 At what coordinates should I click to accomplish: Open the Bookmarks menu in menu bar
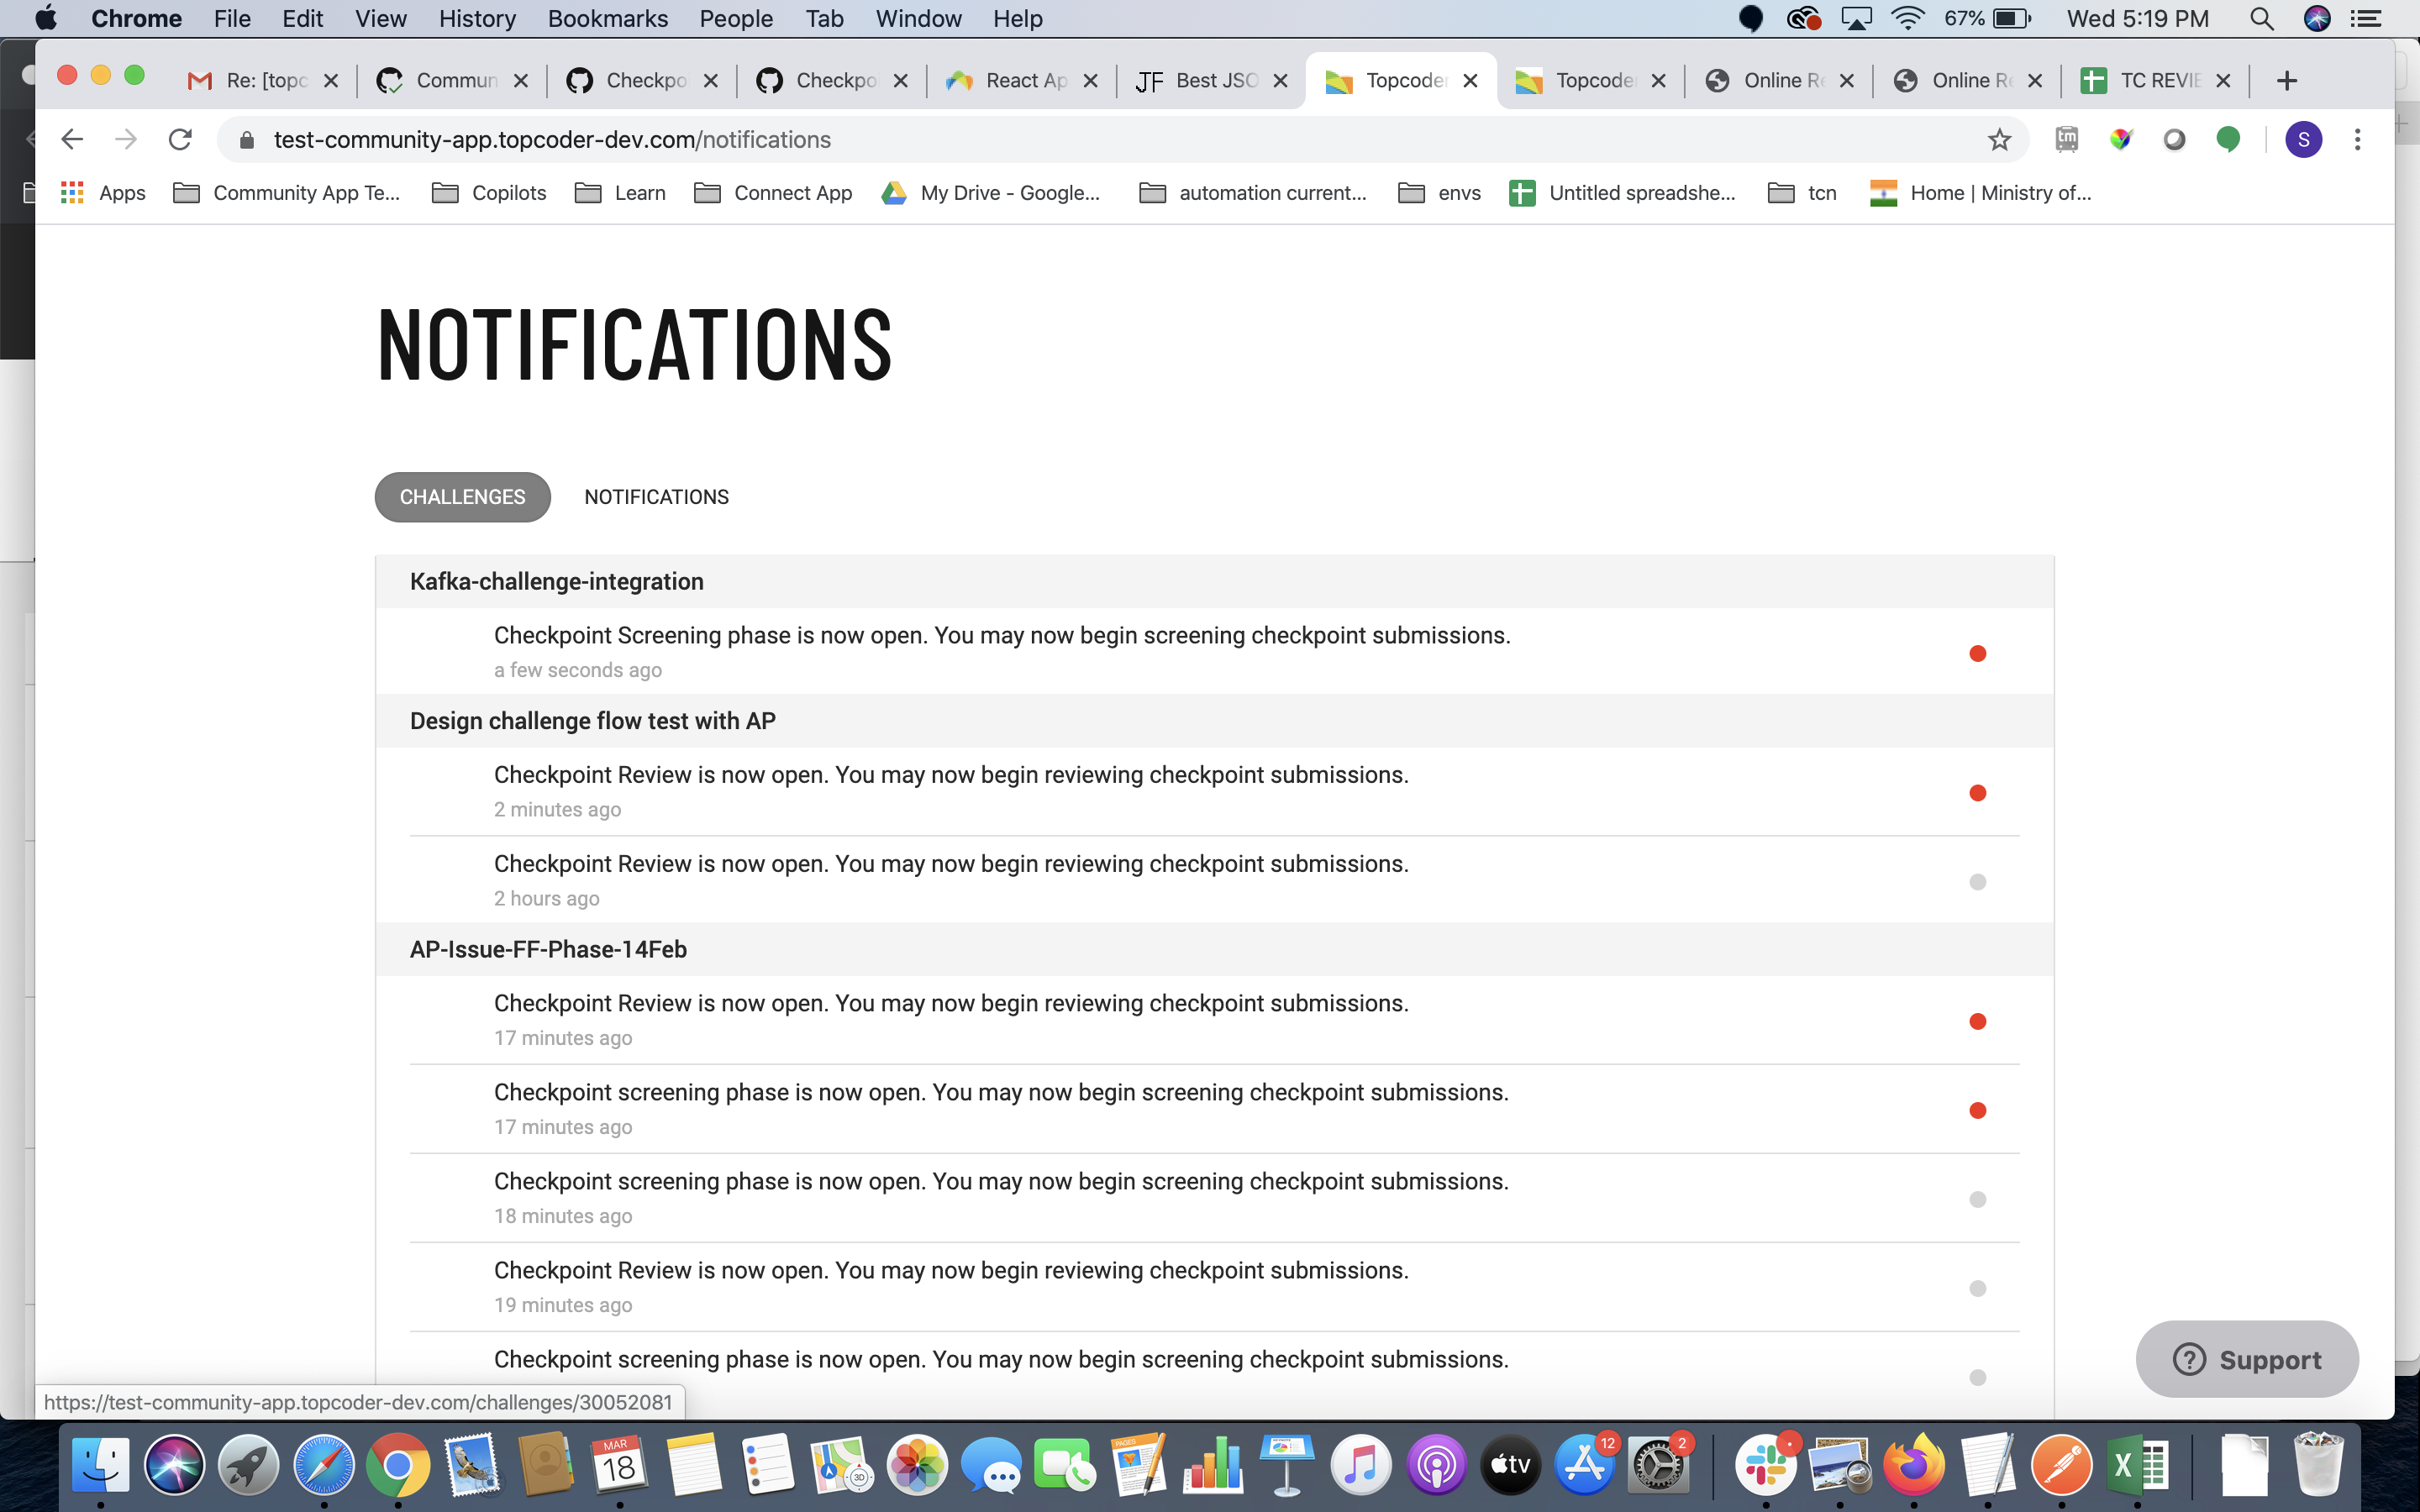[607, 19]
